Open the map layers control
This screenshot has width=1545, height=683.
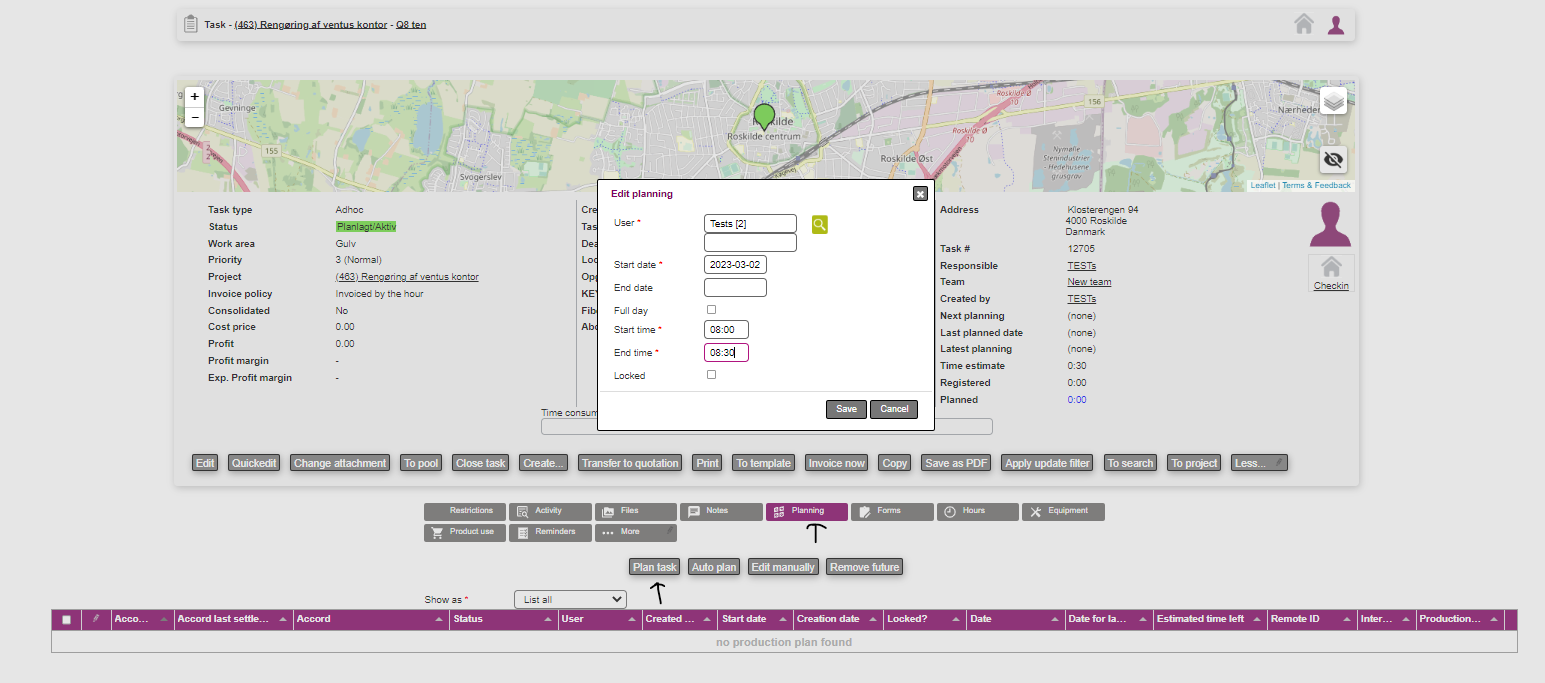coord(1332,101)
